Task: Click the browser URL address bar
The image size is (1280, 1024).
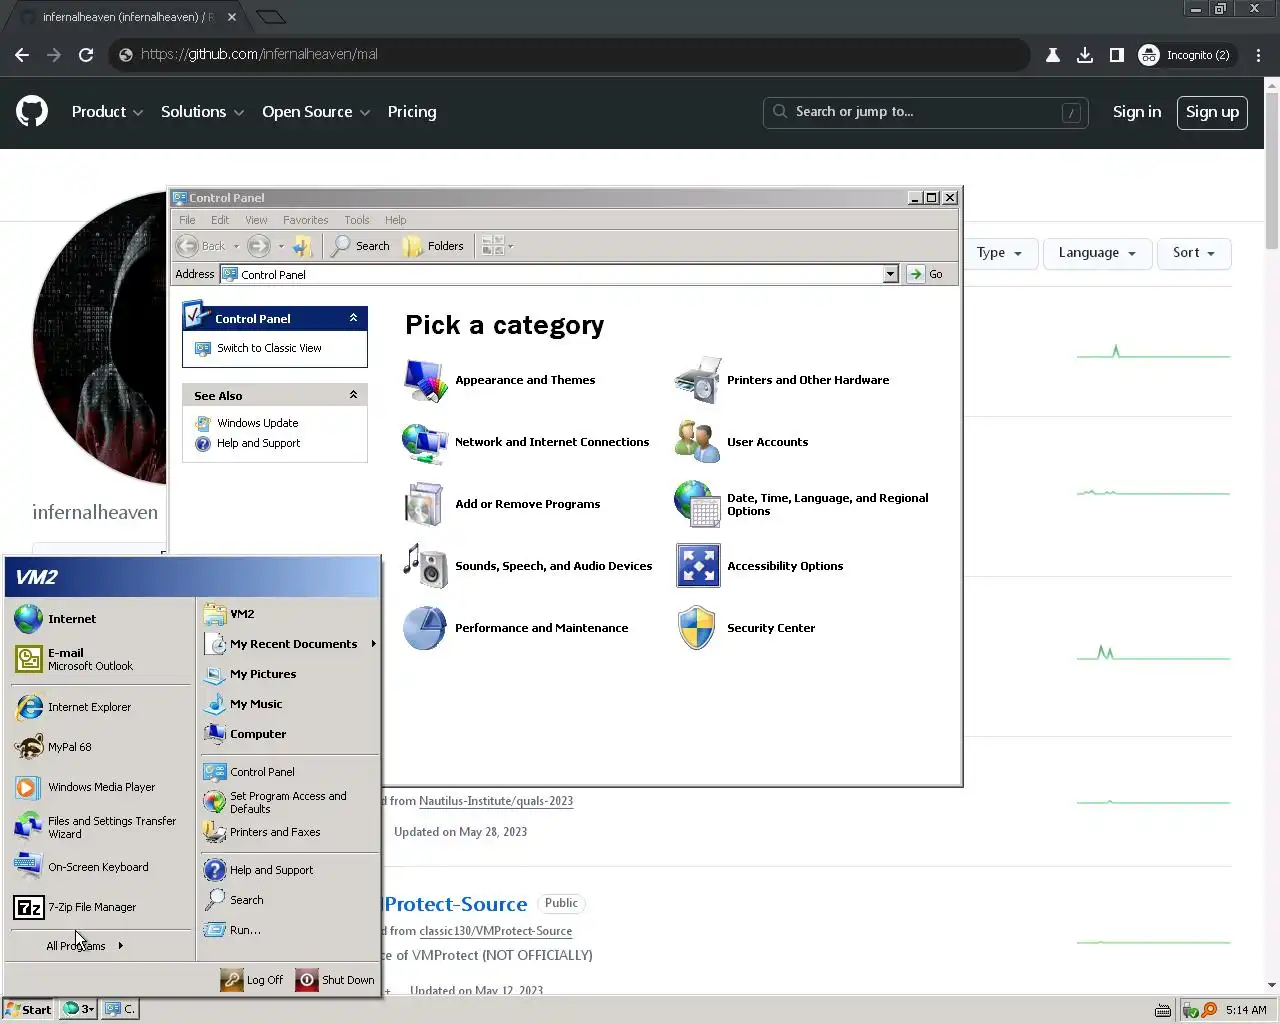Action: (570, 55)
